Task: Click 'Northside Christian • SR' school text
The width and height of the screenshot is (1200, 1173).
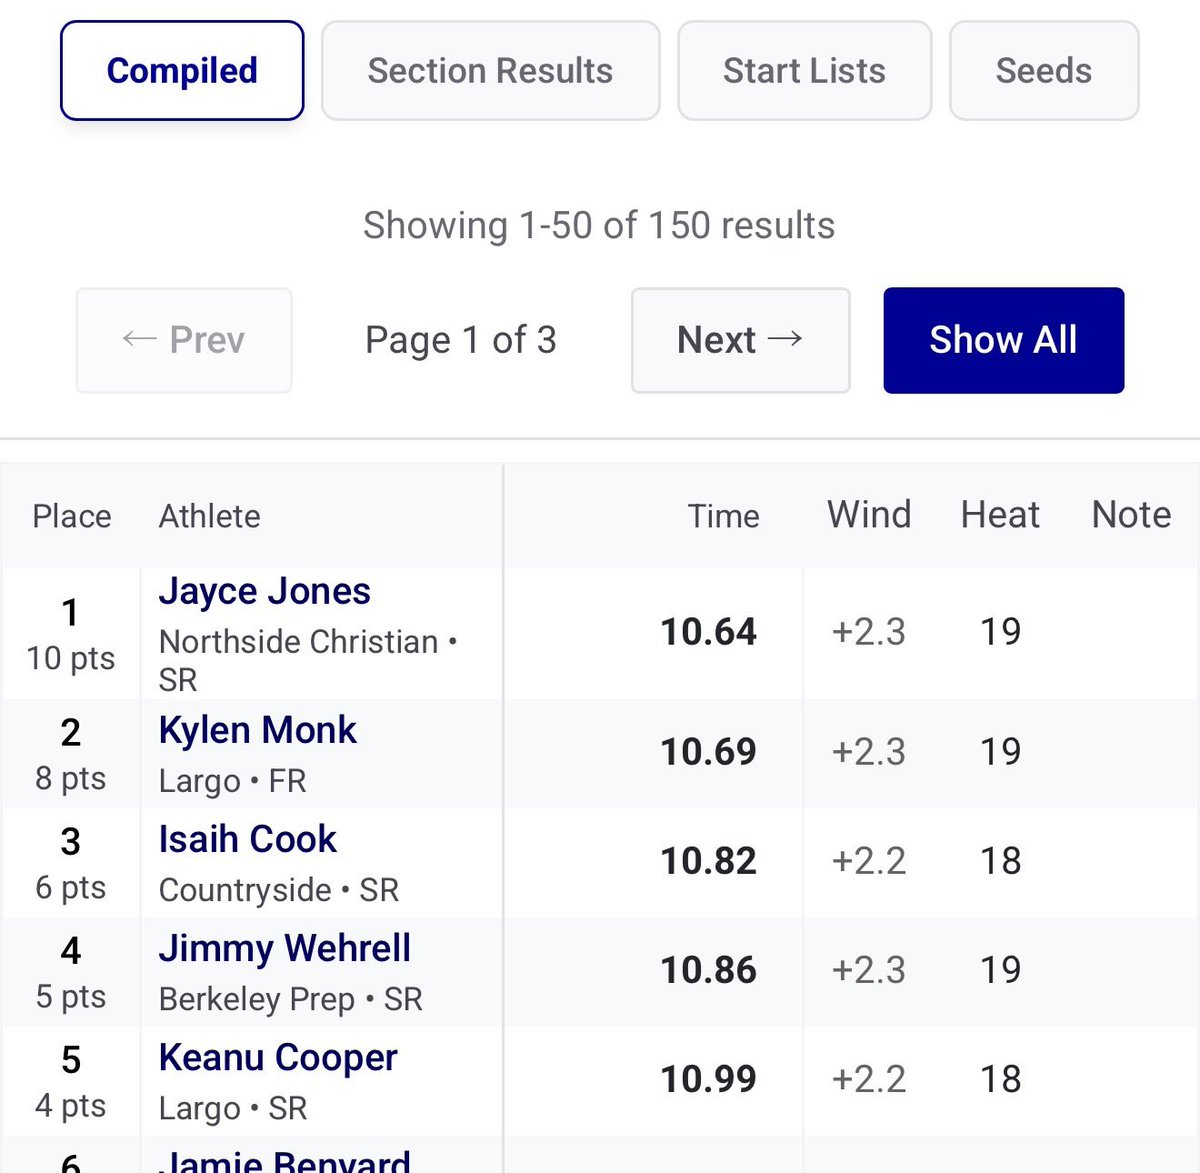Action: click(x=308, y=660)
